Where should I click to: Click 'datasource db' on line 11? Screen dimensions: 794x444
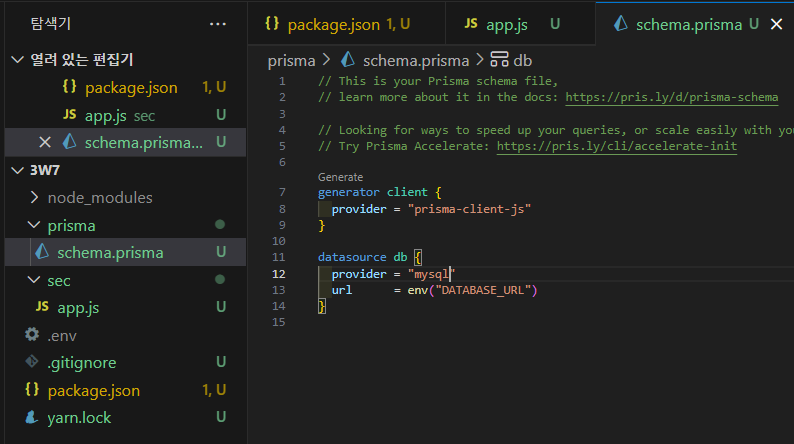[363, 257]
